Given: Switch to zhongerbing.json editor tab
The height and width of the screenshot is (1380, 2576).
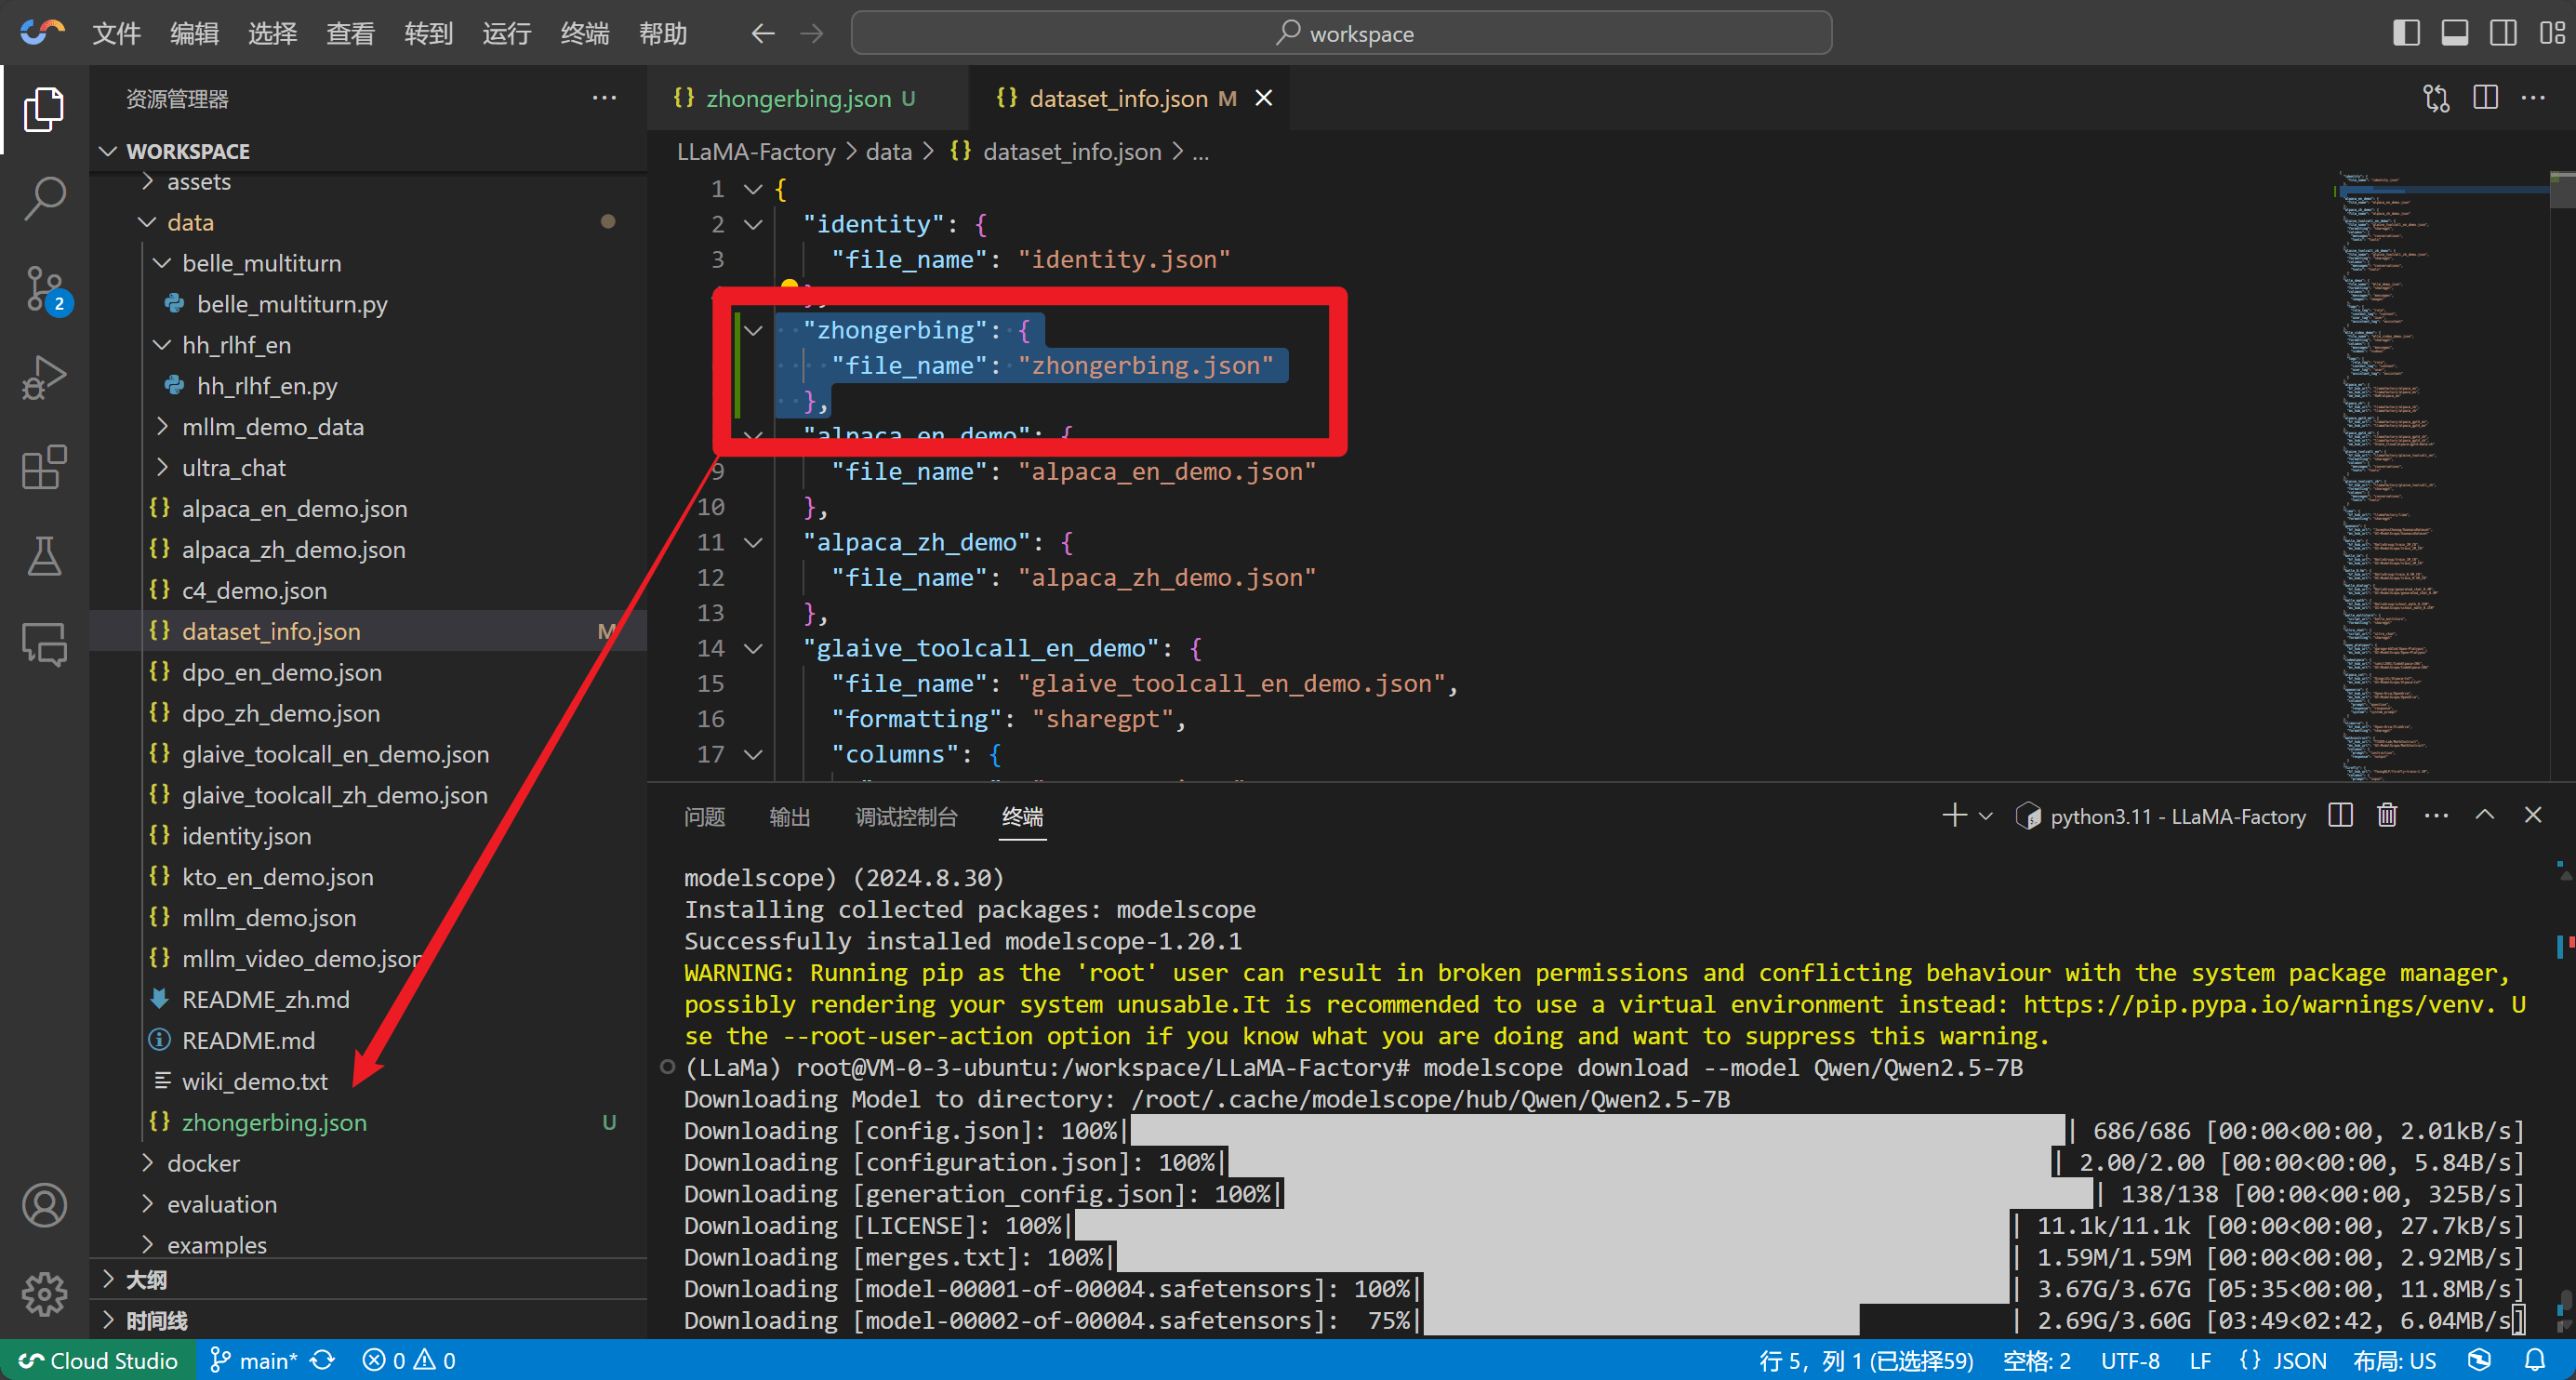Looking at the screenshot, I should click(x=797, y=98).
